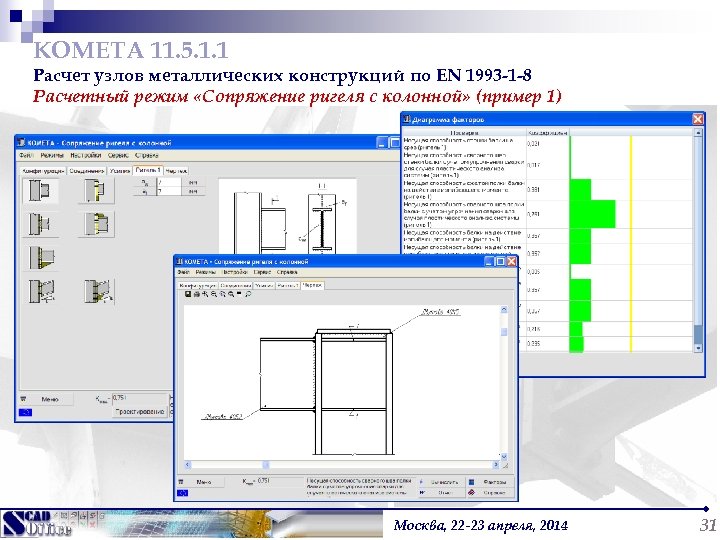Click the last magnifier icon in the drawing toolbar
The width and height of the screenshot is (720, 540).
click(x=248, y=294)
